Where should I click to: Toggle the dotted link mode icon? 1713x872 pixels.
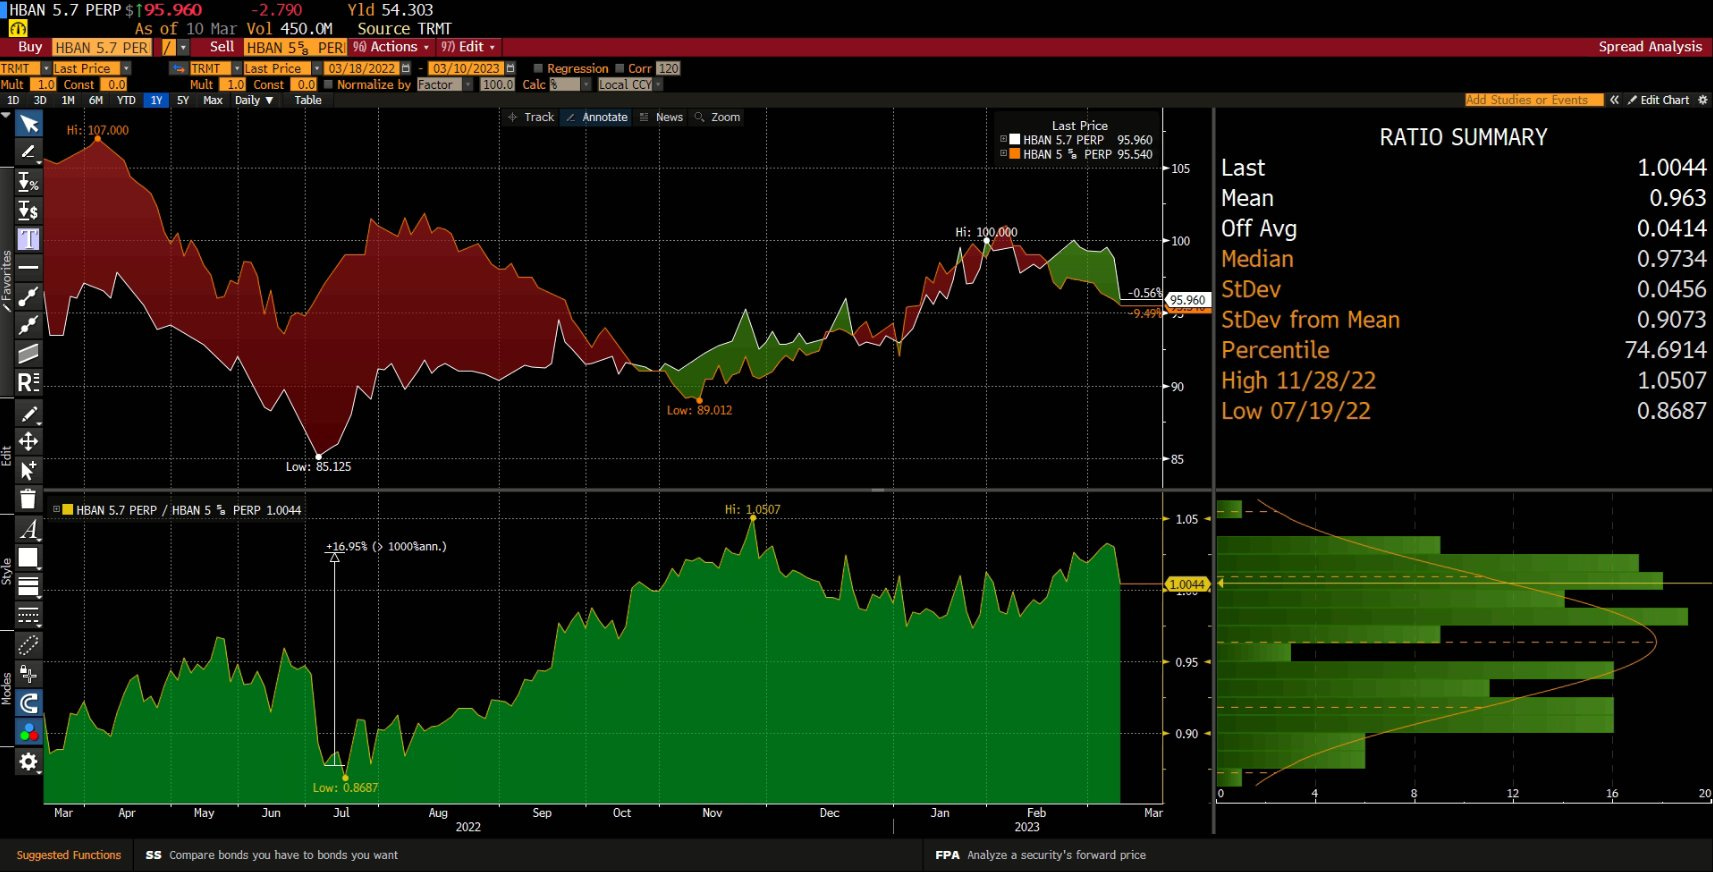pos(28,645)
